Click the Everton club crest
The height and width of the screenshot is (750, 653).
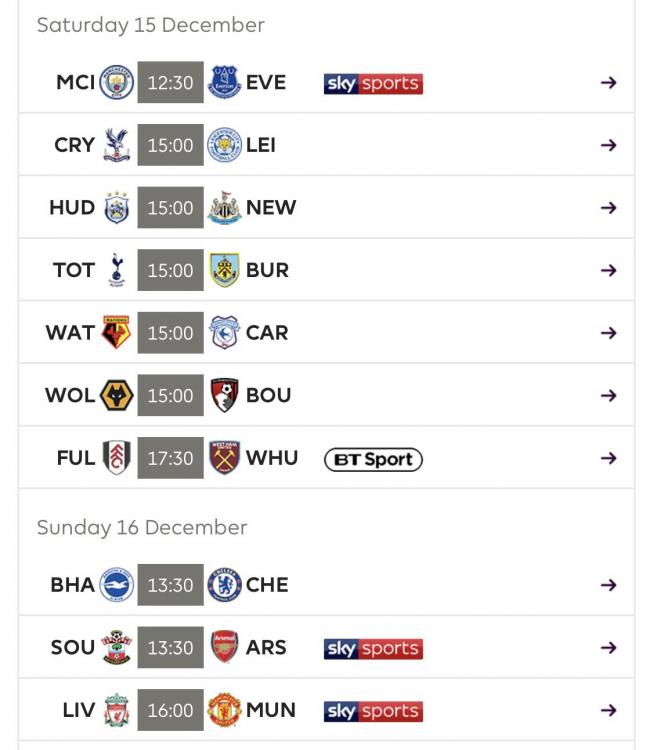pyautogui.click(x=224, y=83)
